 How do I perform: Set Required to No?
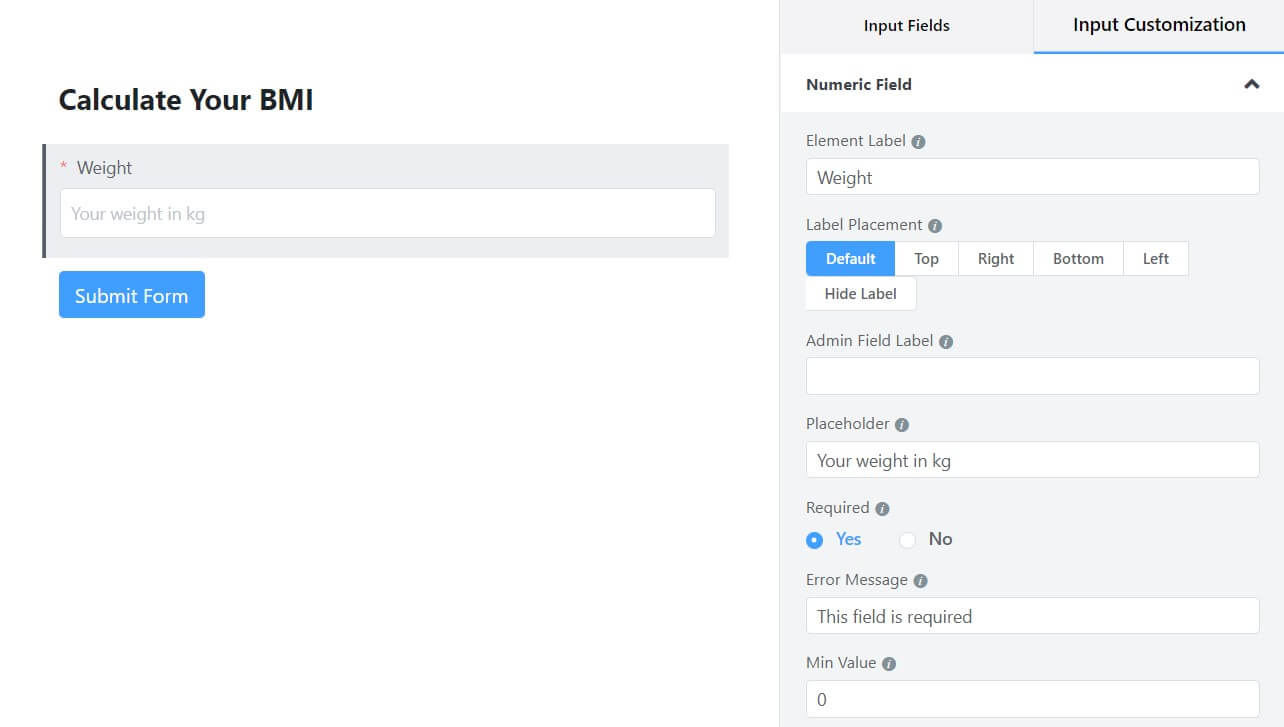[907, 540]
